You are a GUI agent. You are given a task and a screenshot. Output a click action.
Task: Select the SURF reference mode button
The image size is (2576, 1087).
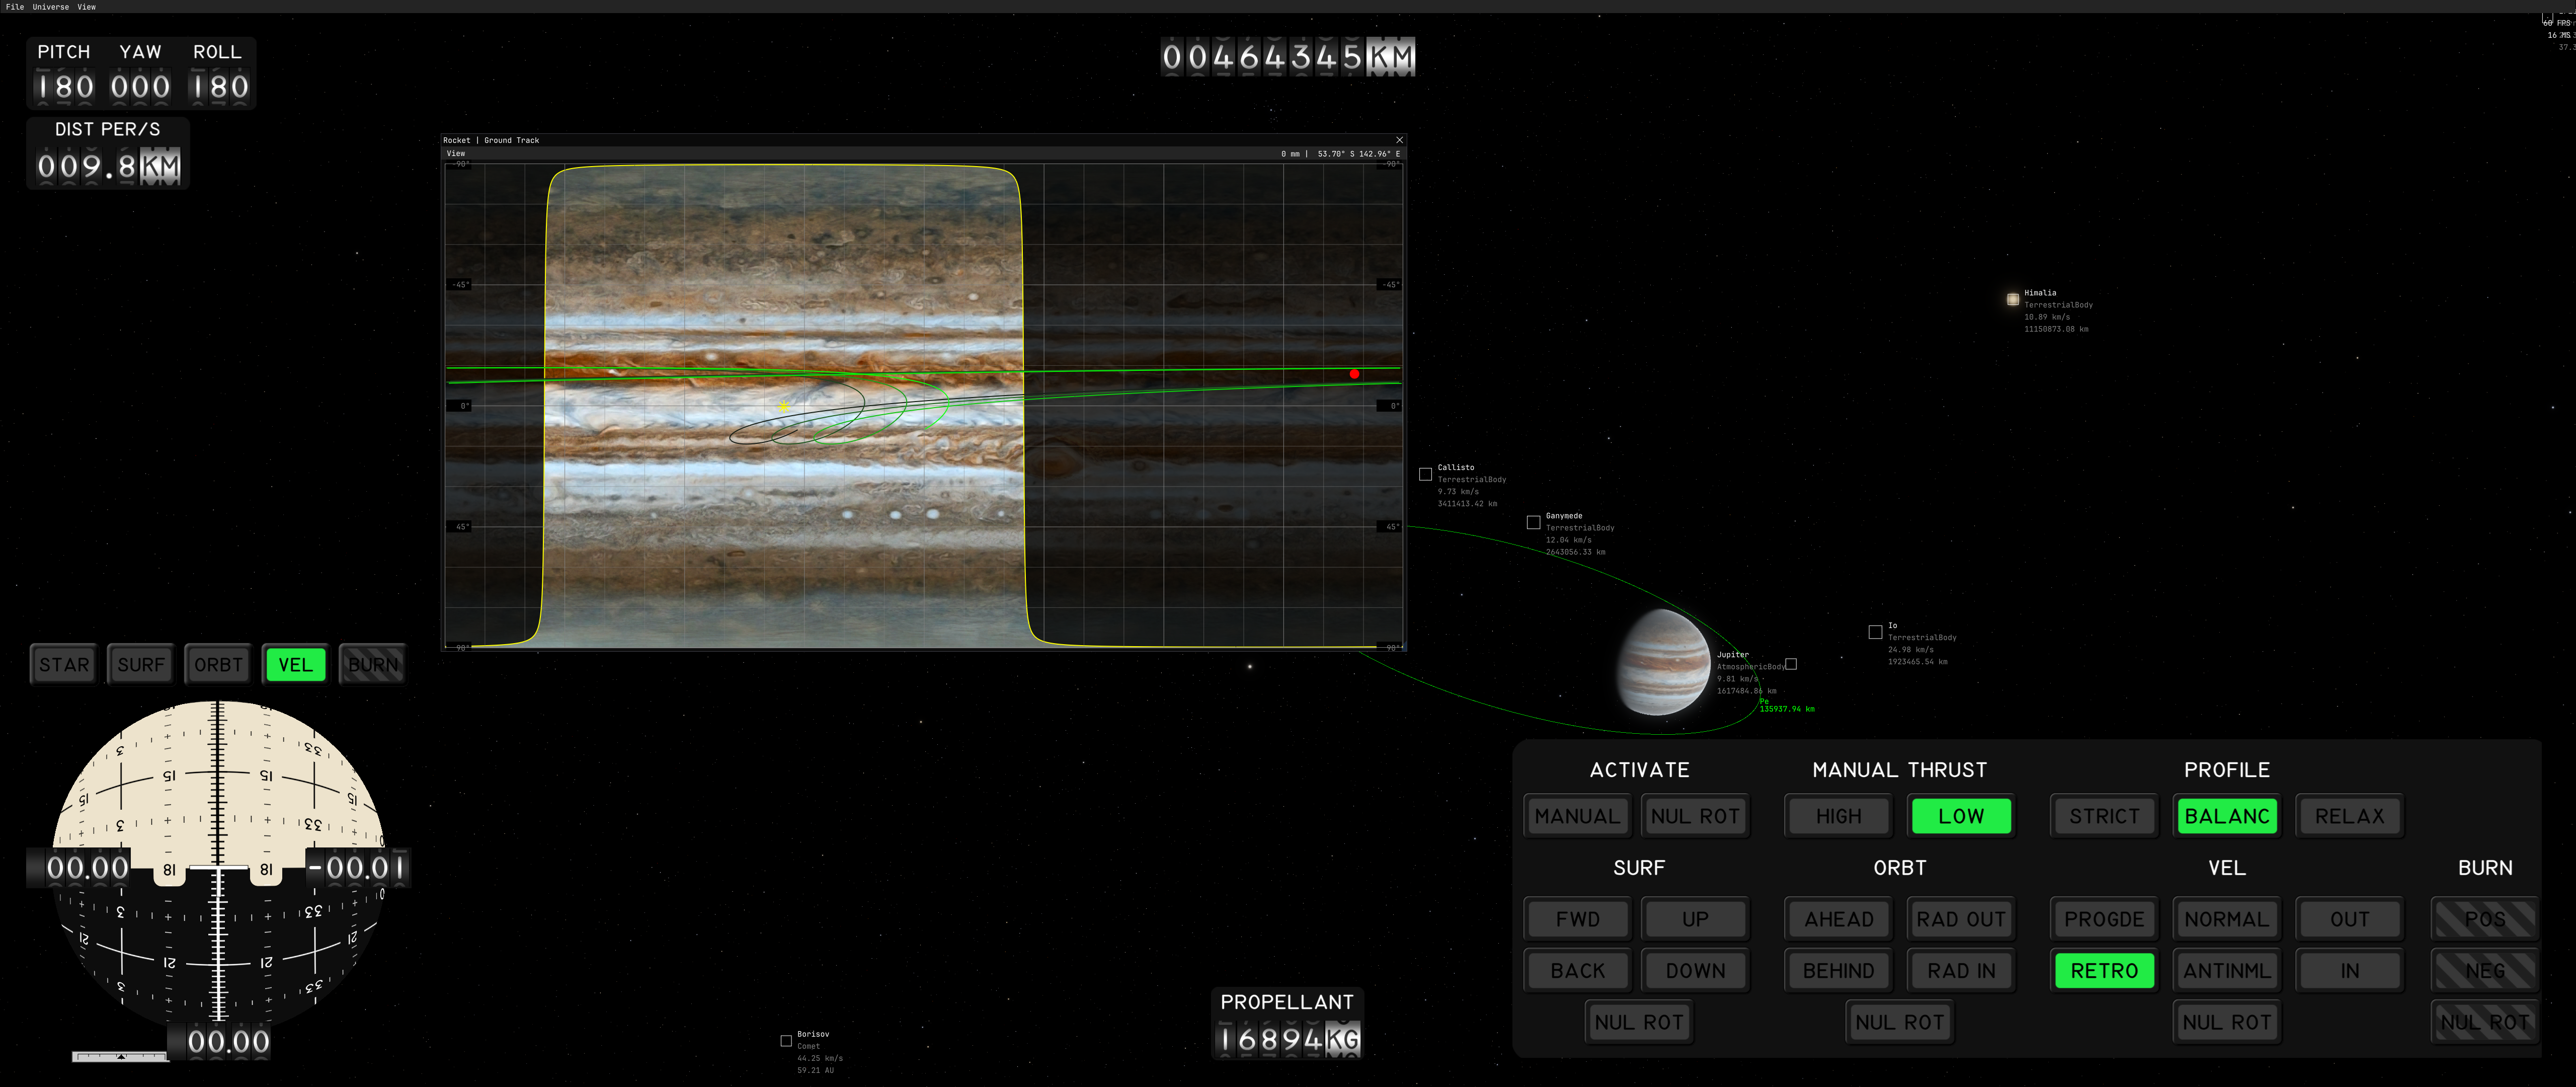[x=141, y=665]
